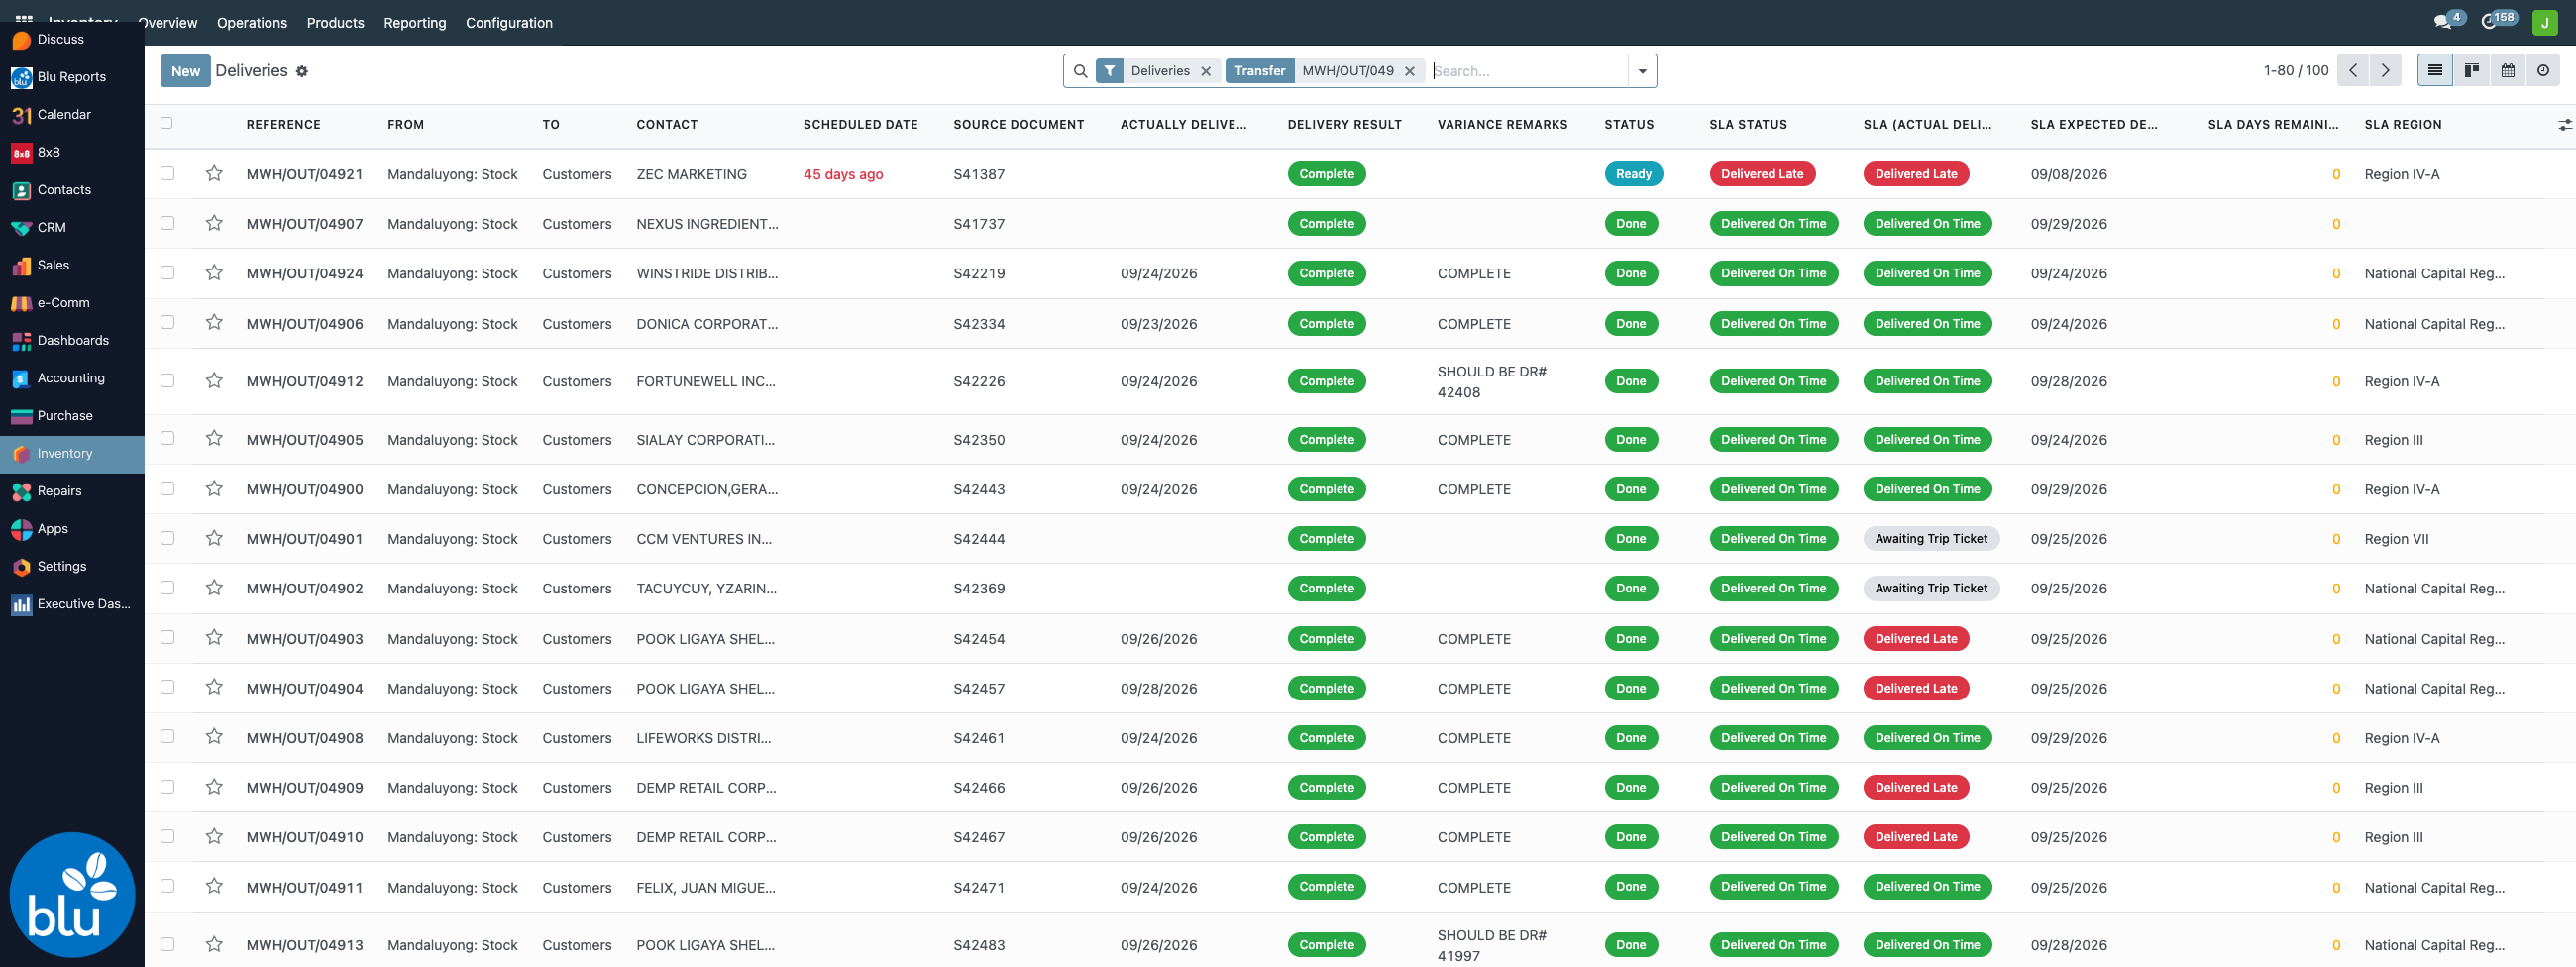The height and width of the screenshot is (967, 2576).
Task: Remove the Transfer MWH/OUT/049 facet
Action: point(1410,71)
